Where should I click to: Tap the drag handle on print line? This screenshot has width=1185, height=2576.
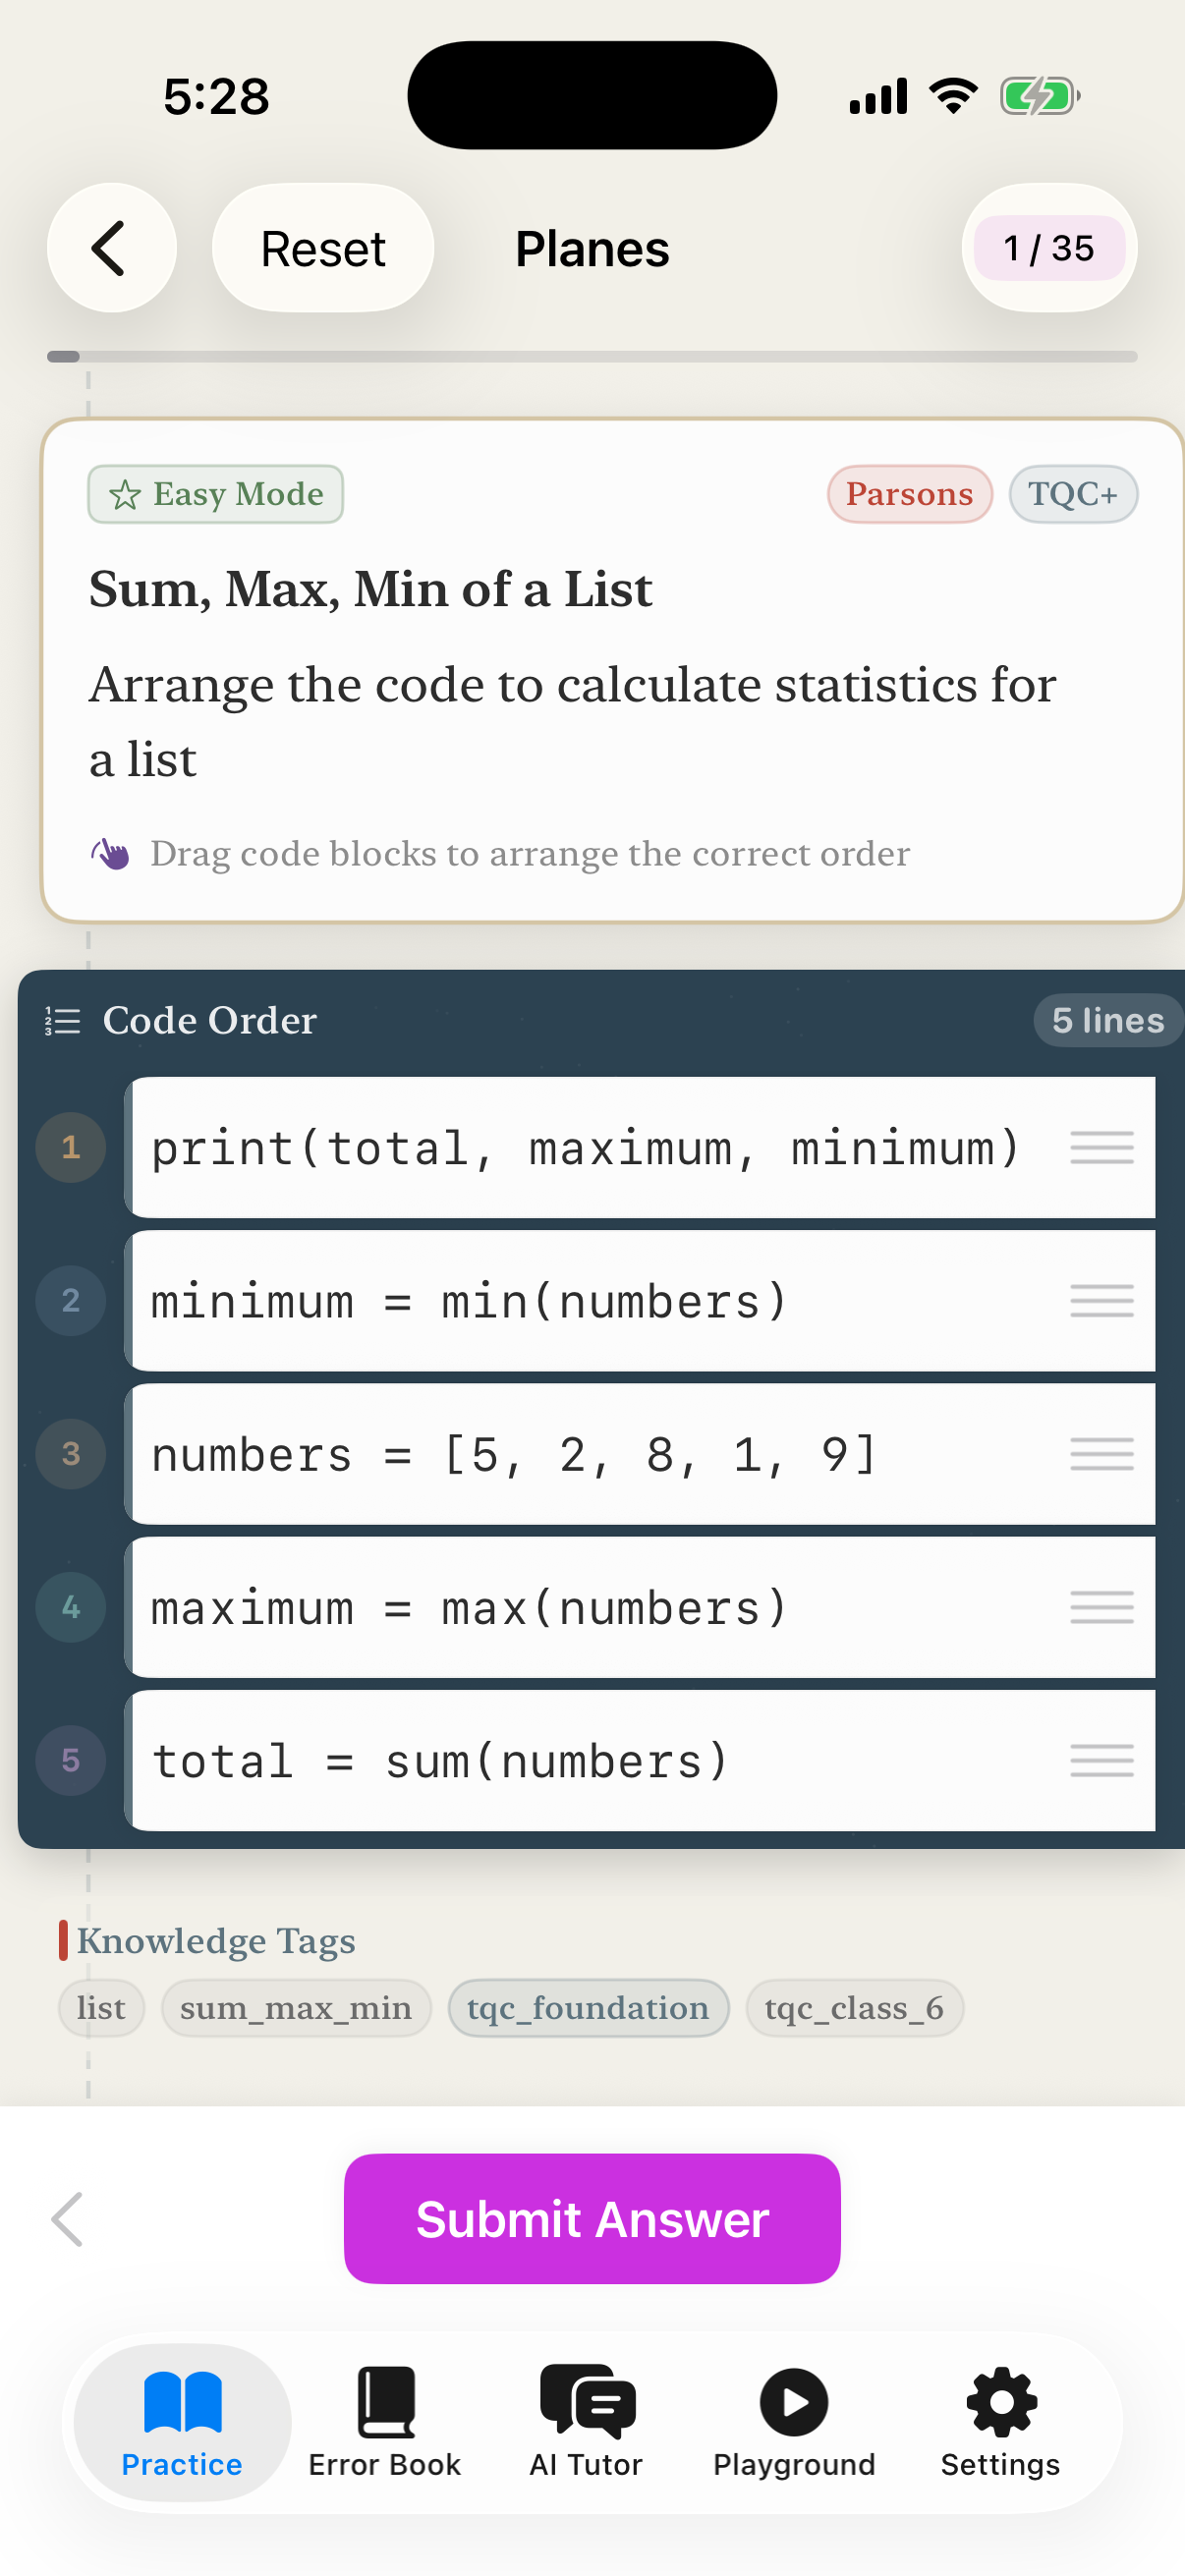(1101, 1147)
